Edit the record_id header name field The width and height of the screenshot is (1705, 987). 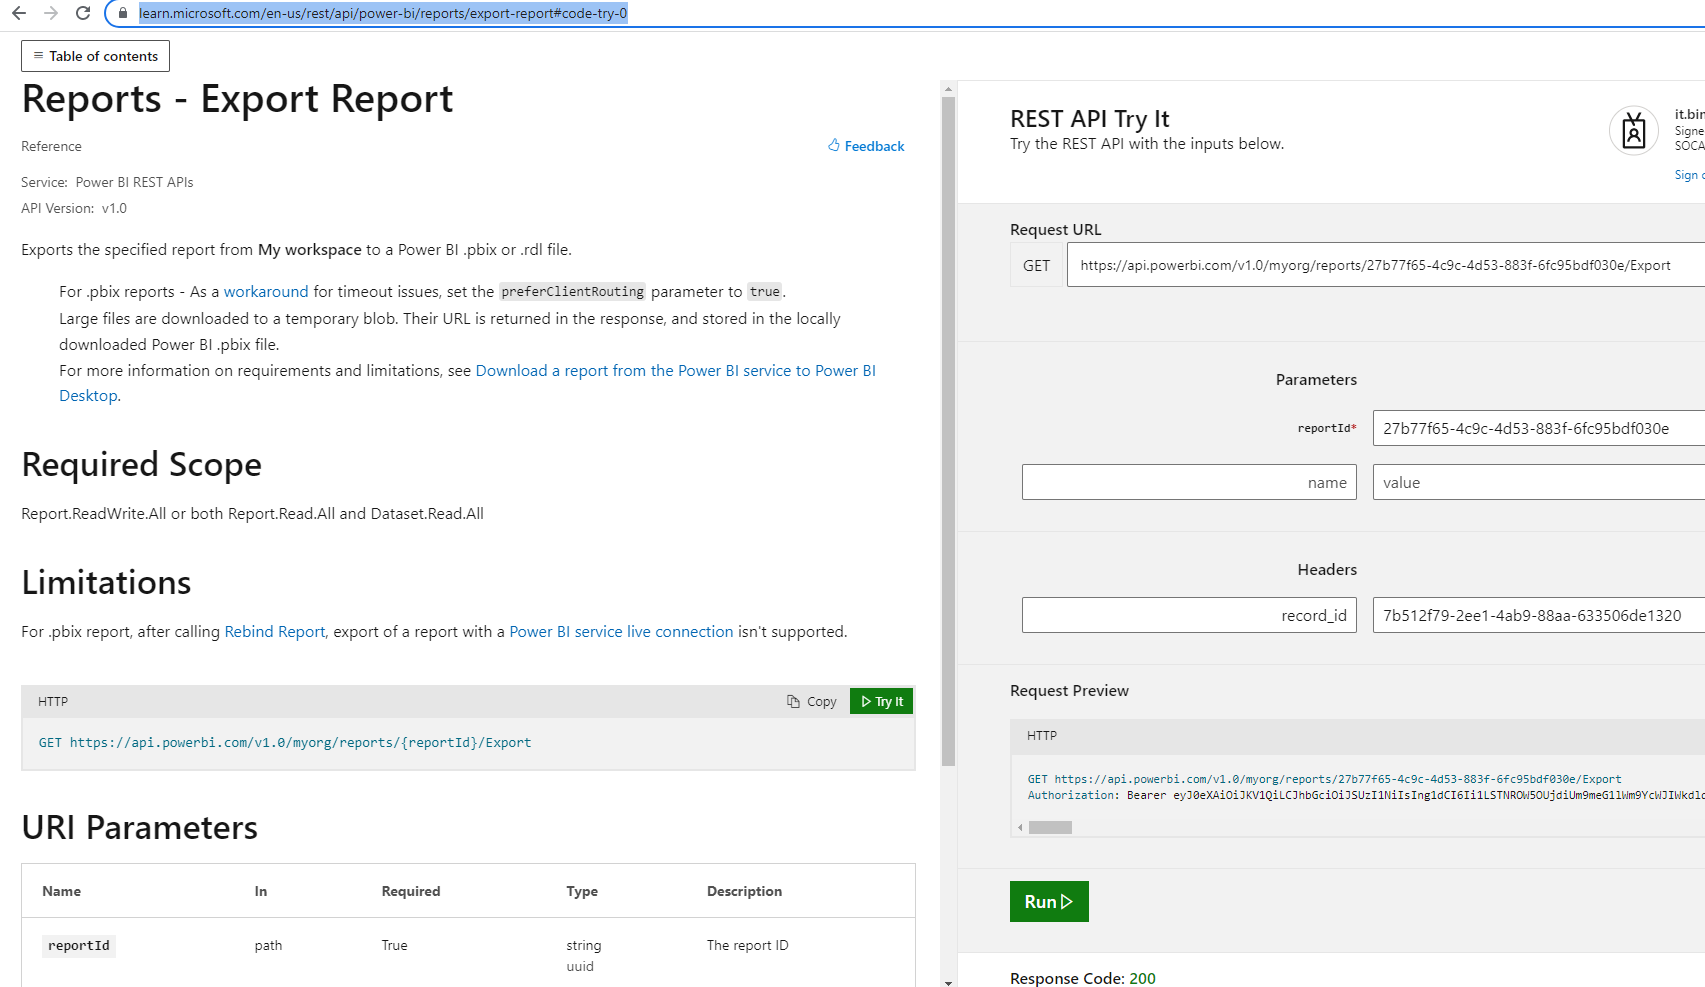pos(1189,615)
